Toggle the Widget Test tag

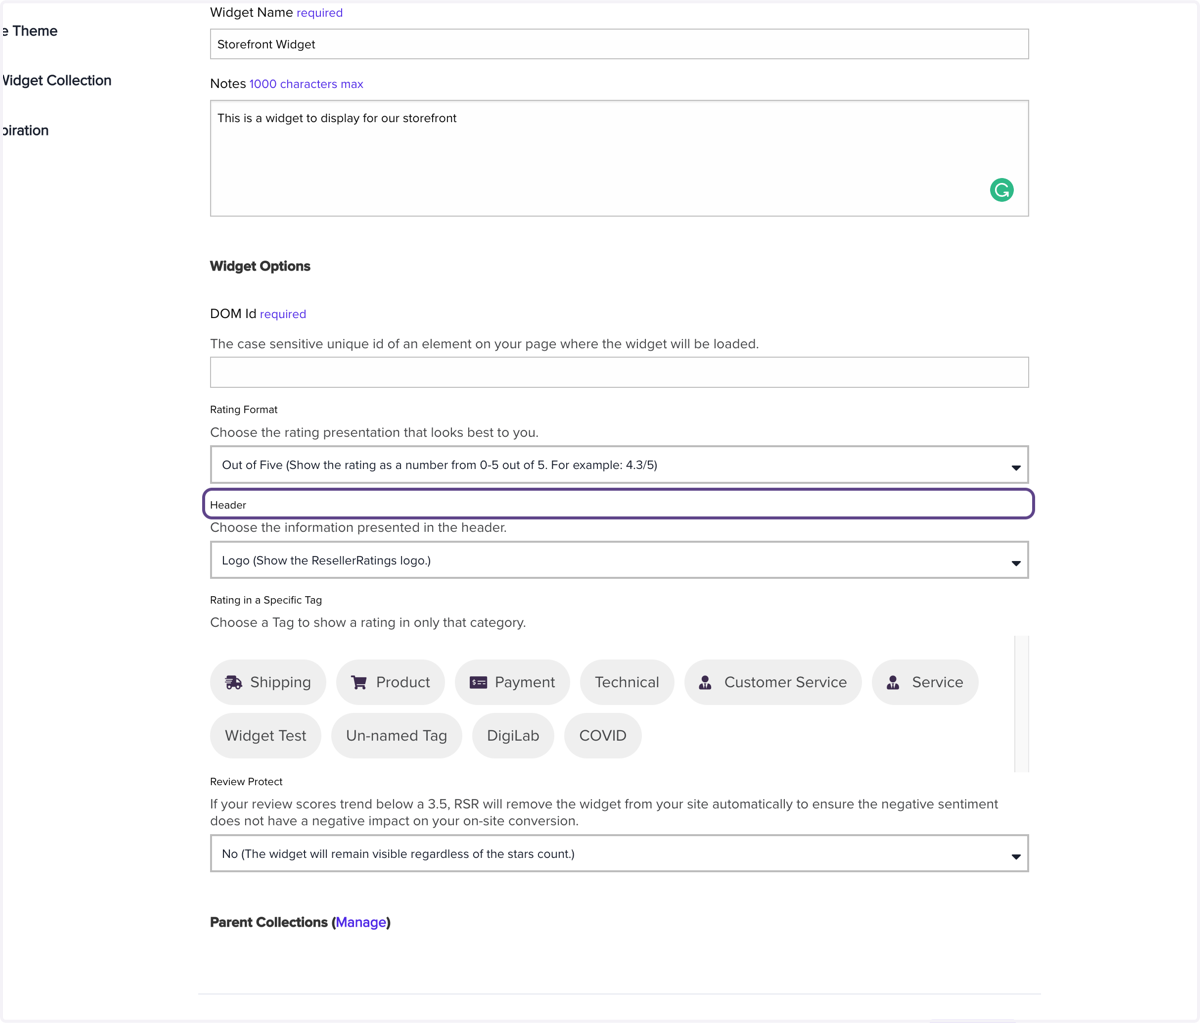265,735
